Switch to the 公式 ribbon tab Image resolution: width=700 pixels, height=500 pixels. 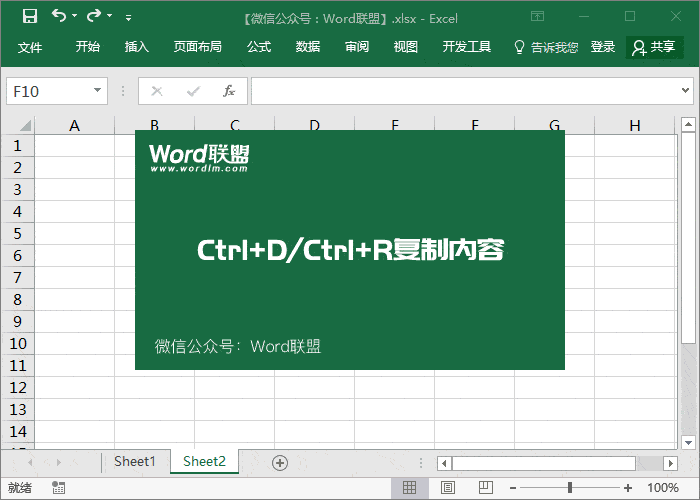(259, 47)
